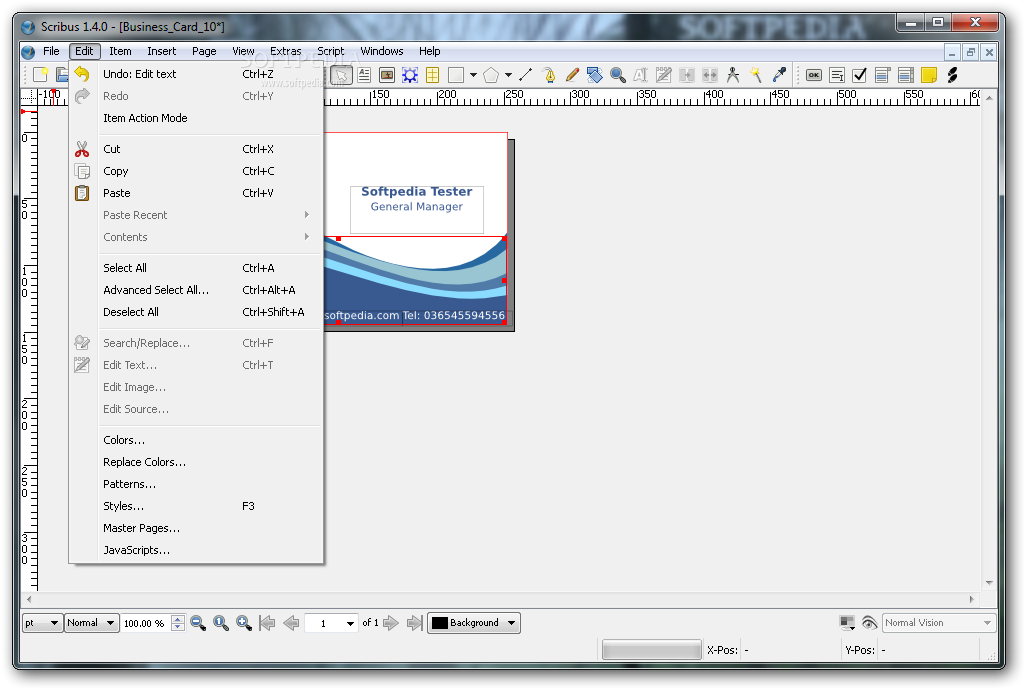Viewport: 1026px width, 690px height.
Task: Click the 100.00 % zoom field
Action: point(145,623)
